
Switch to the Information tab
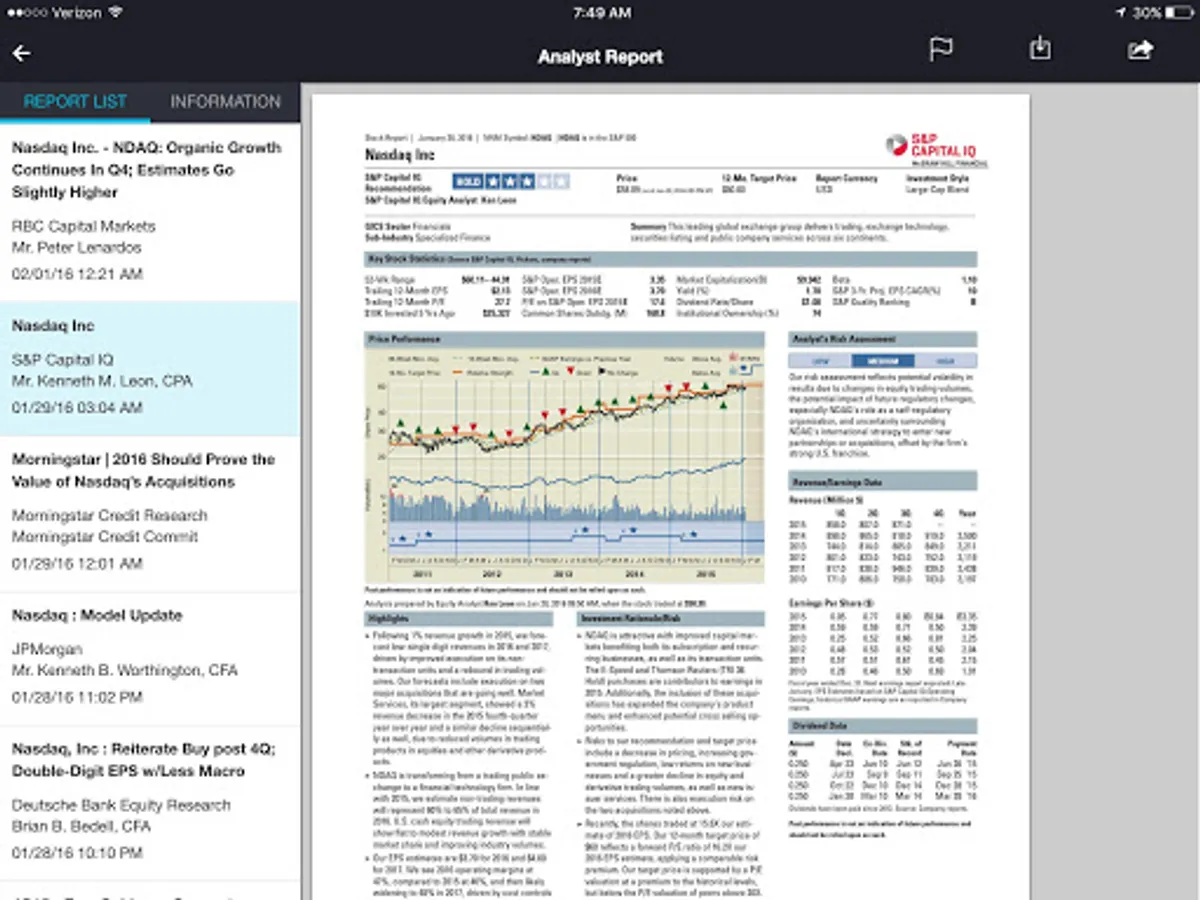tap(225, 102)
